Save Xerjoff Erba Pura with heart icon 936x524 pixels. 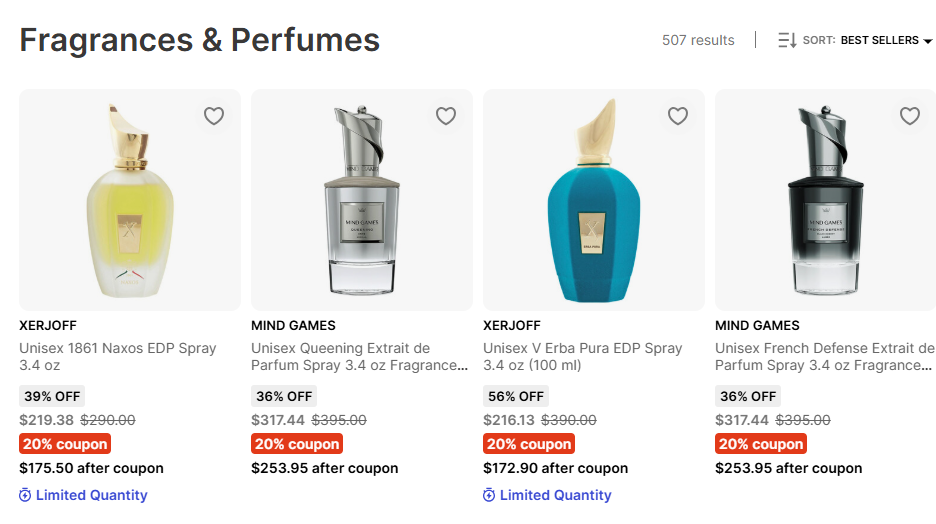pyautogui.click(x=678, y=116)
